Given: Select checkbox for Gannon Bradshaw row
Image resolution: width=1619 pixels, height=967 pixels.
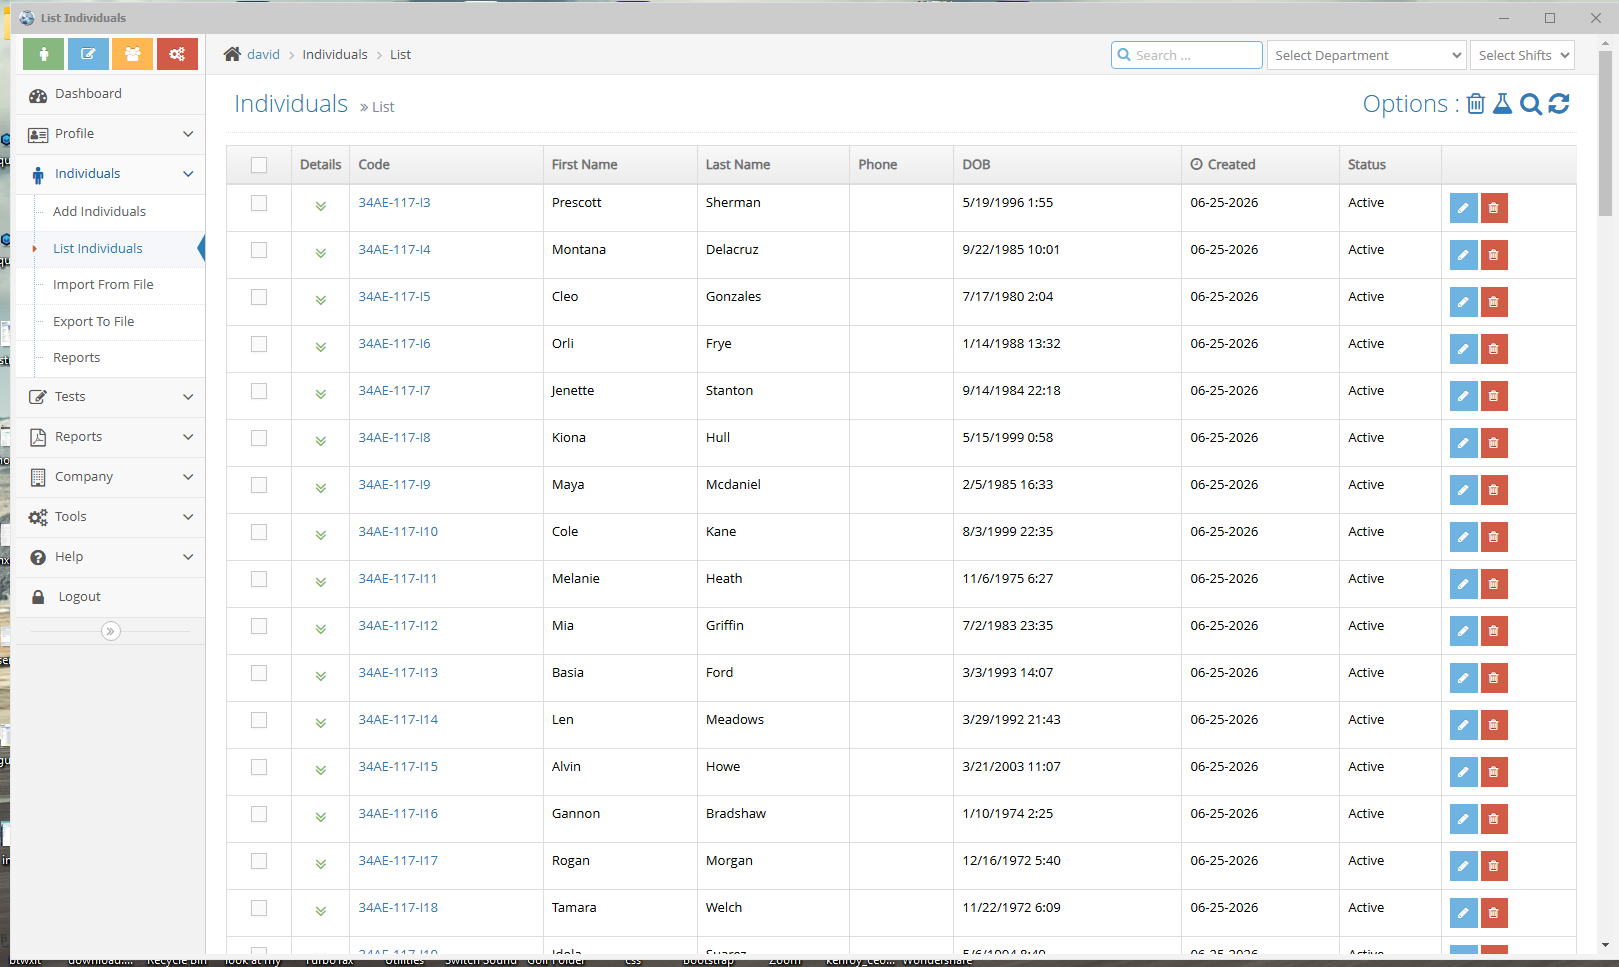Looking at the screenshot, I should point(259,814).
